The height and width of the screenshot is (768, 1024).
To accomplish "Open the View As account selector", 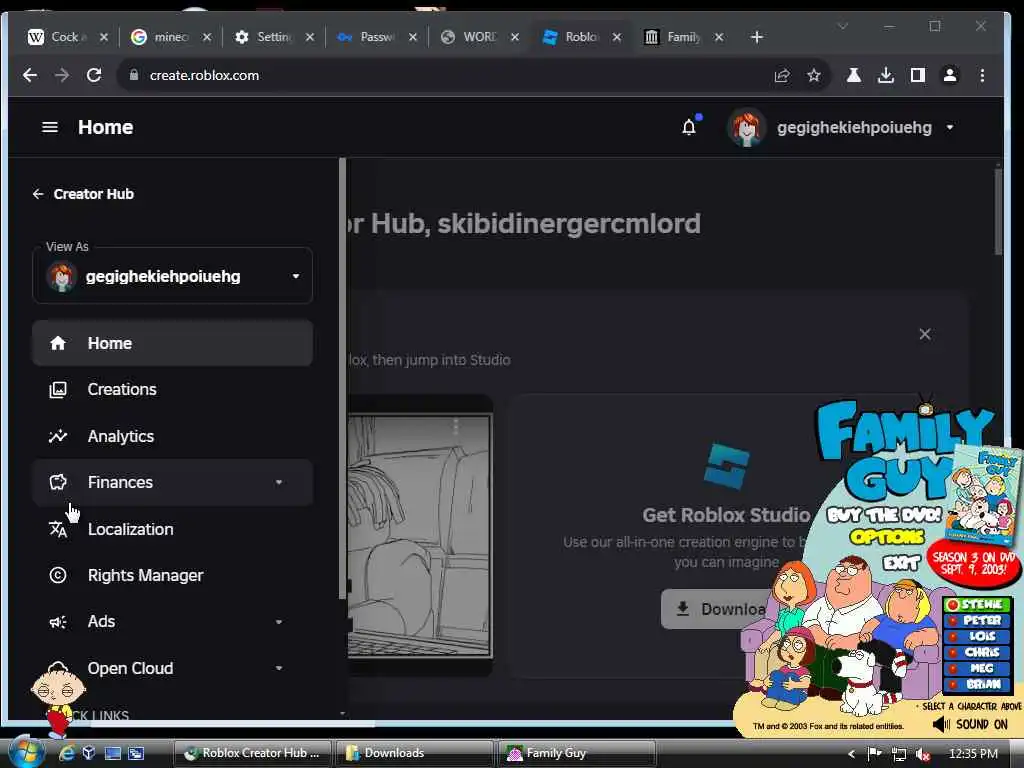I will (172, 276).
